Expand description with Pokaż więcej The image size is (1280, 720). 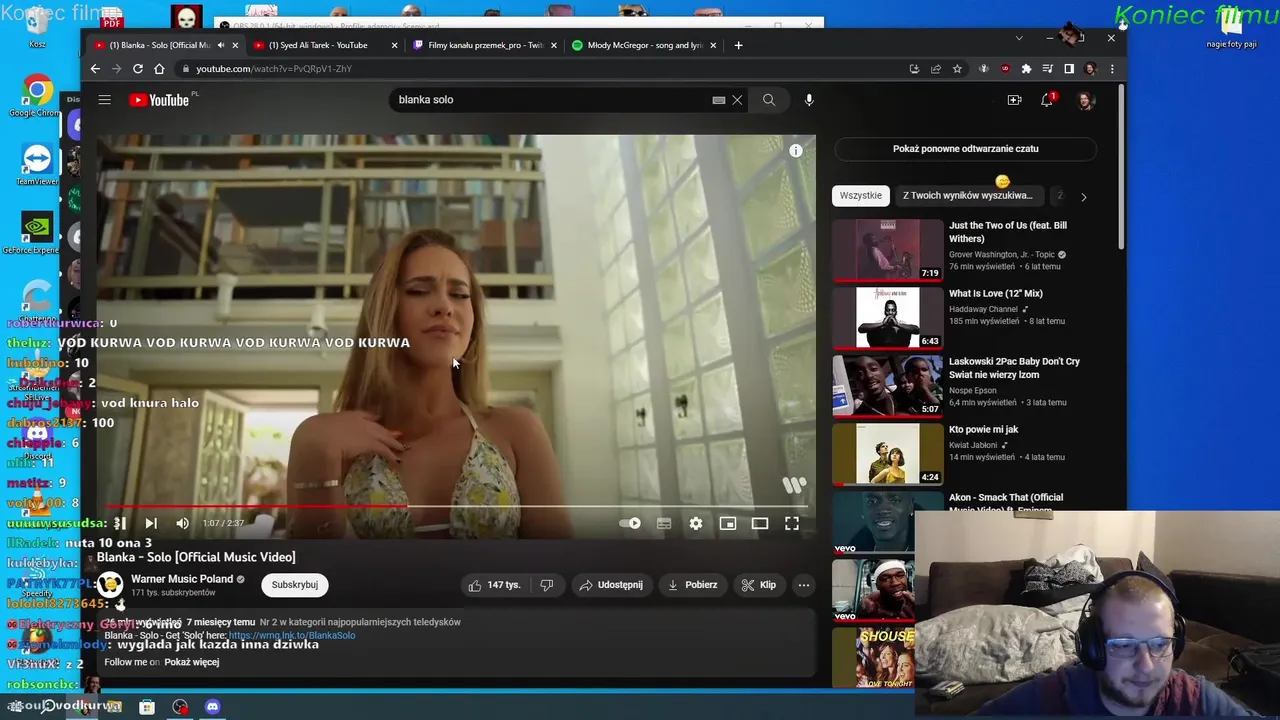tap(191, 662)
